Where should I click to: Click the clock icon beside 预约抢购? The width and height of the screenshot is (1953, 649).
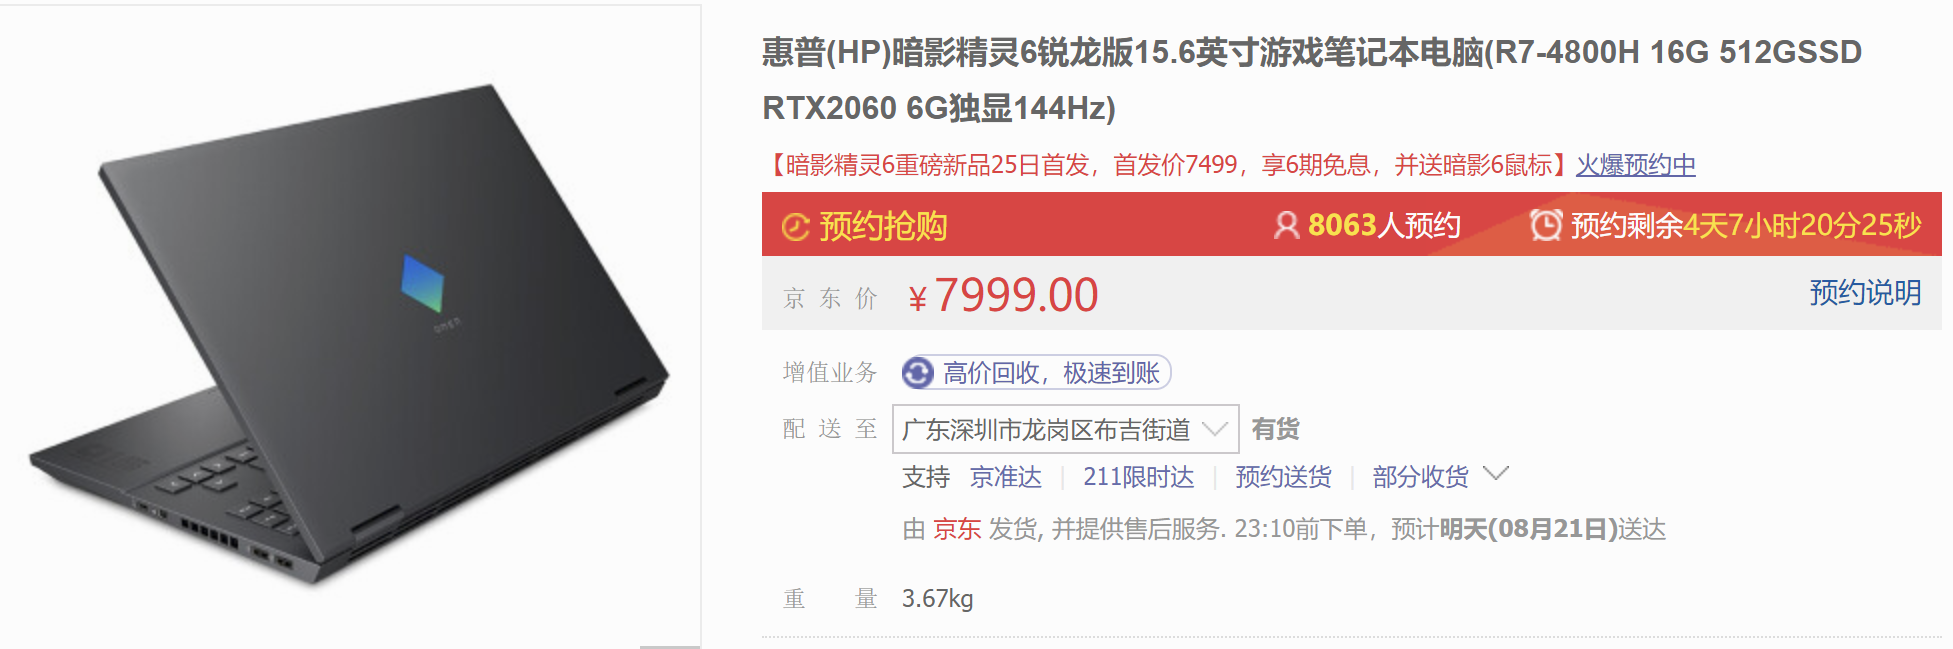(x=796, y=227)
